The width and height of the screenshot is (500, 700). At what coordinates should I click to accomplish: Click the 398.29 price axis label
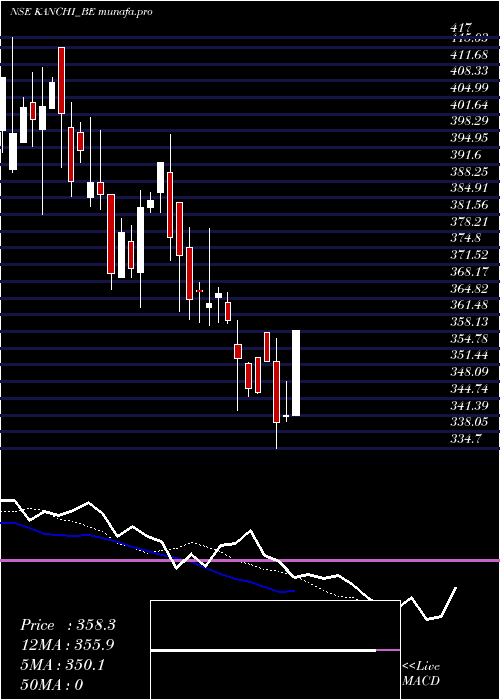point(469,121)
